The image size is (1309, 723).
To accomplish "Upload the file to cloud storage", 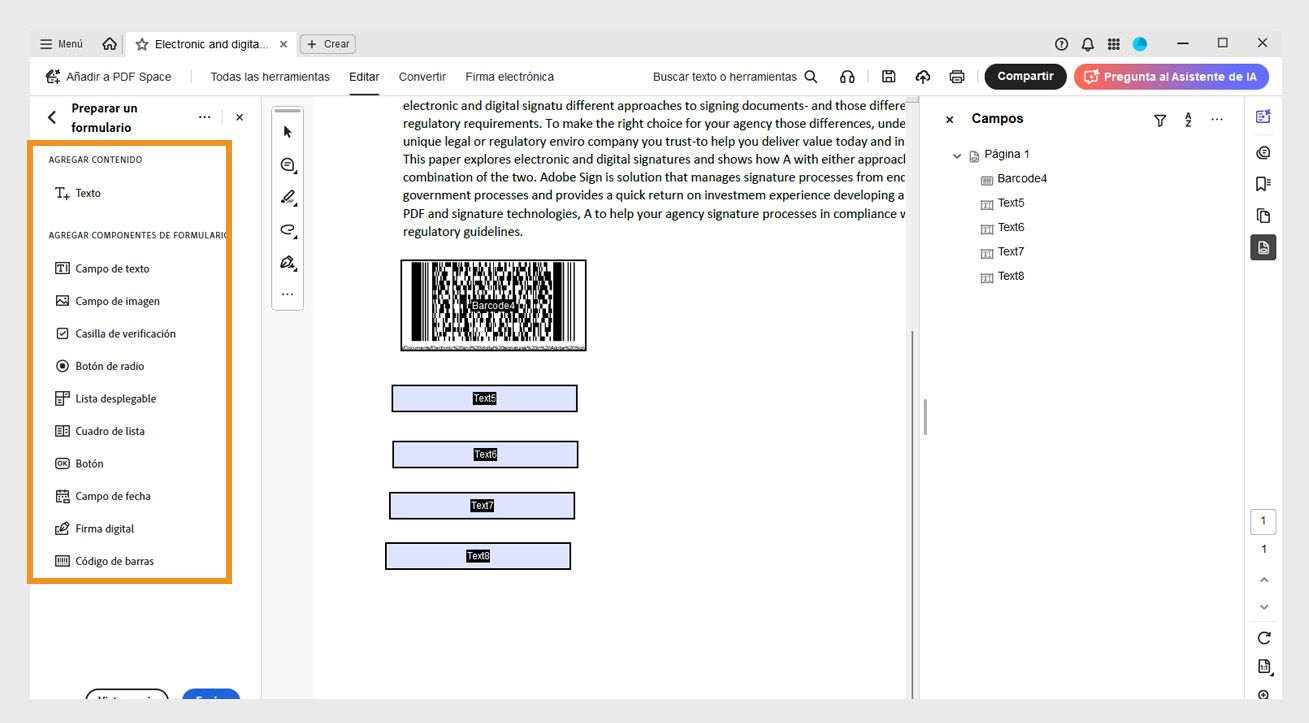I will click(x=922, y=77).
